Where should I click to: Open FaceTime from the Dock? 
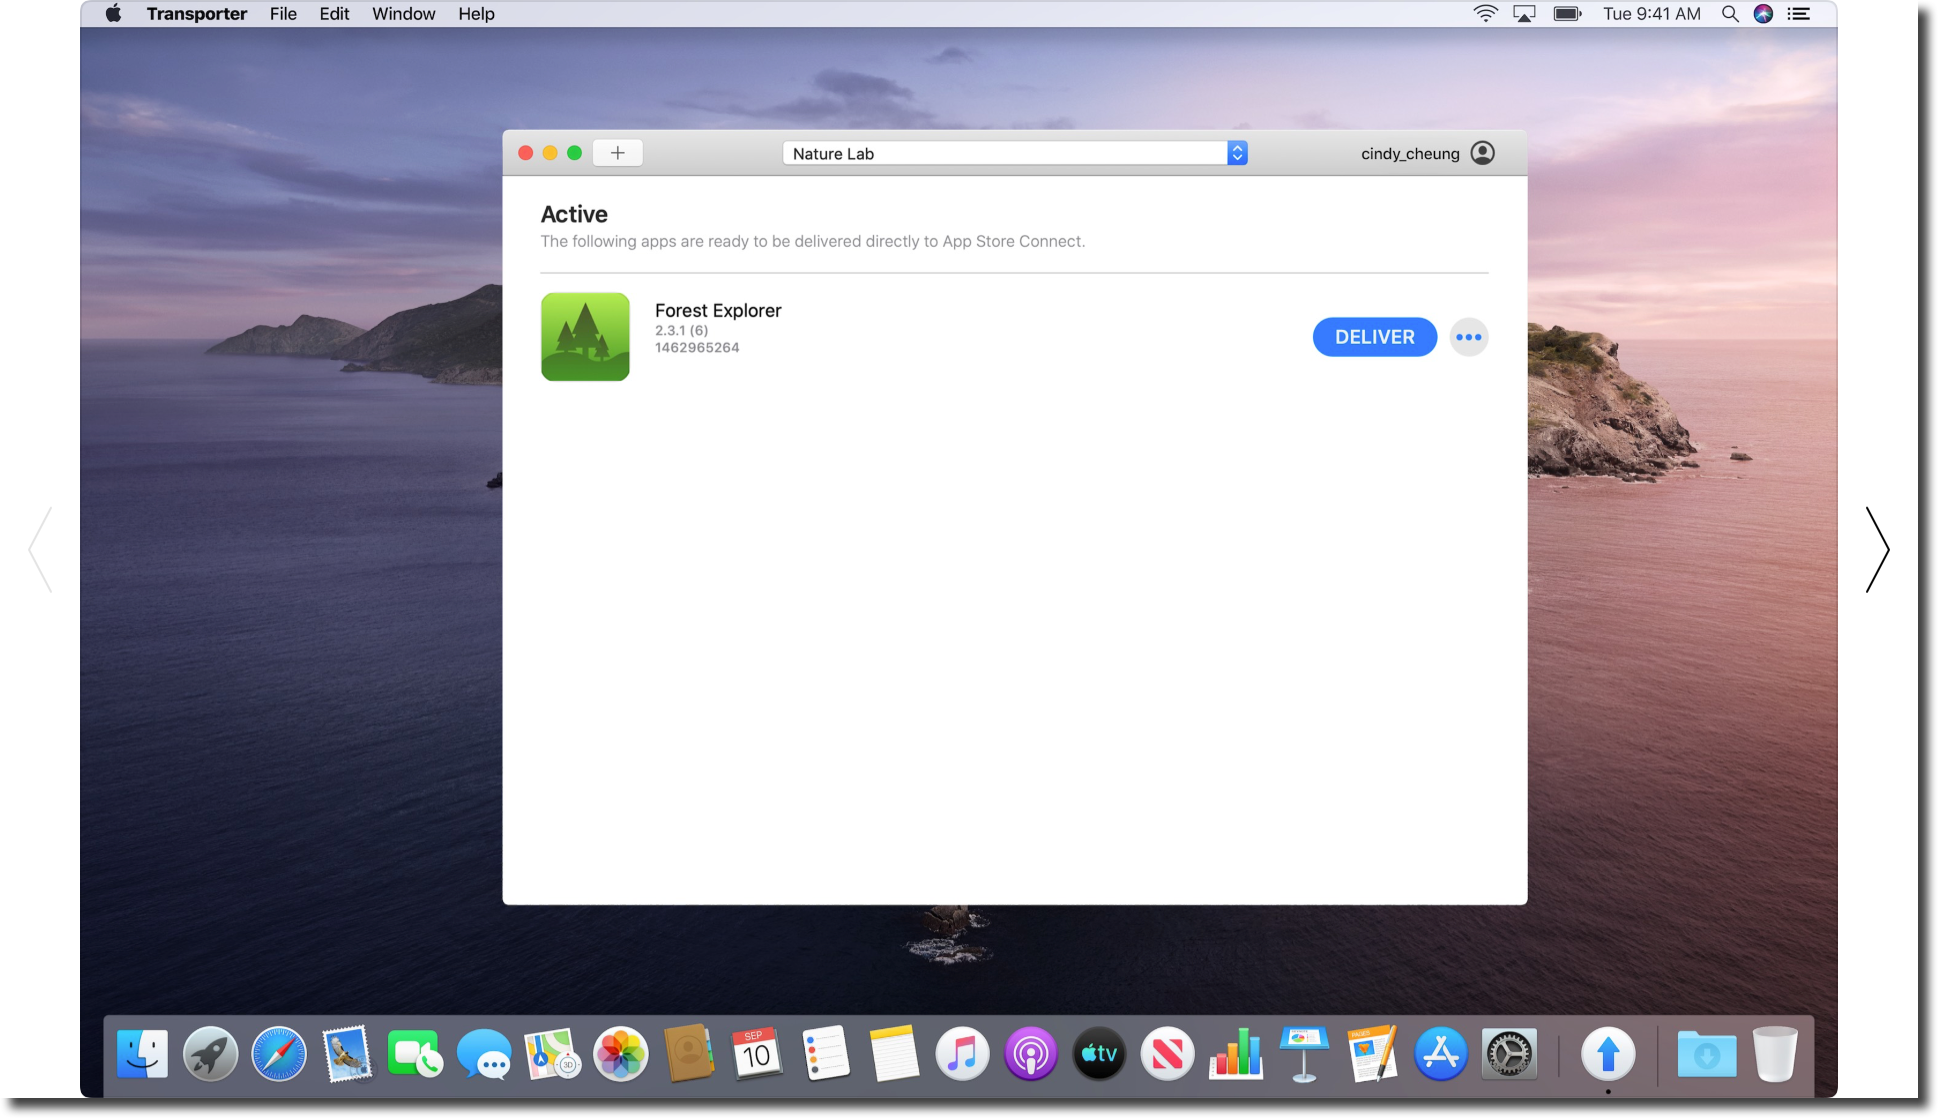414,1054
